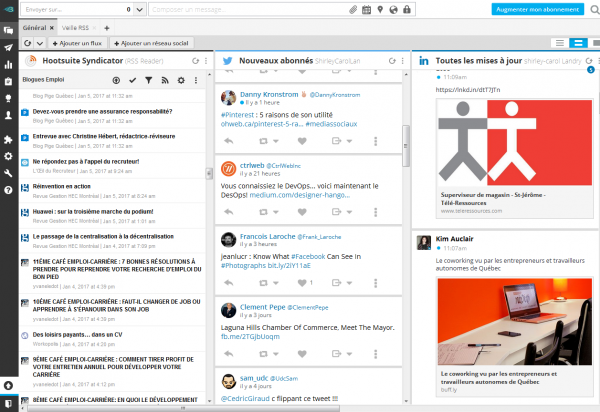Image resolution: width=600 pixels, height=412 pixels.
Task: Click Ajouter un réseau social button
Action: pyautogui.click(x=151, y=43)
